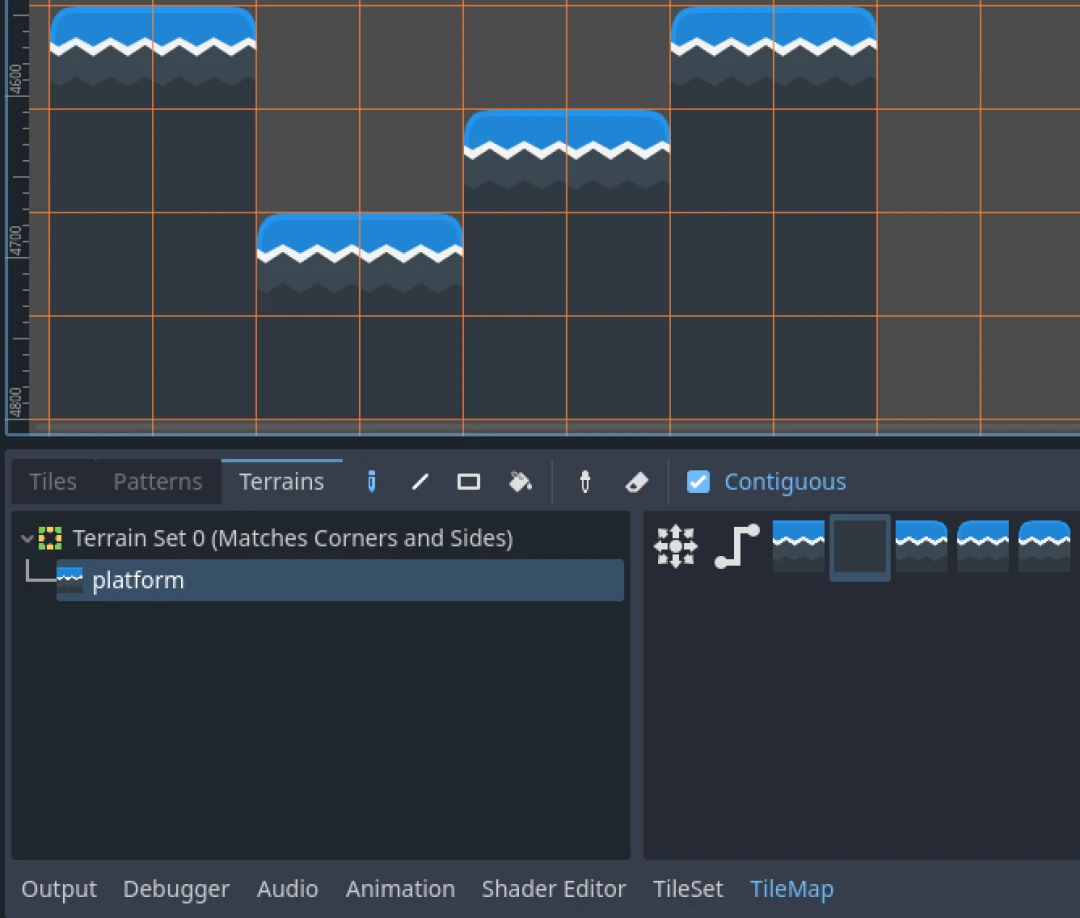Choose Path mode terrain icon
The image size is (1080, 918).
click(737, 546)
